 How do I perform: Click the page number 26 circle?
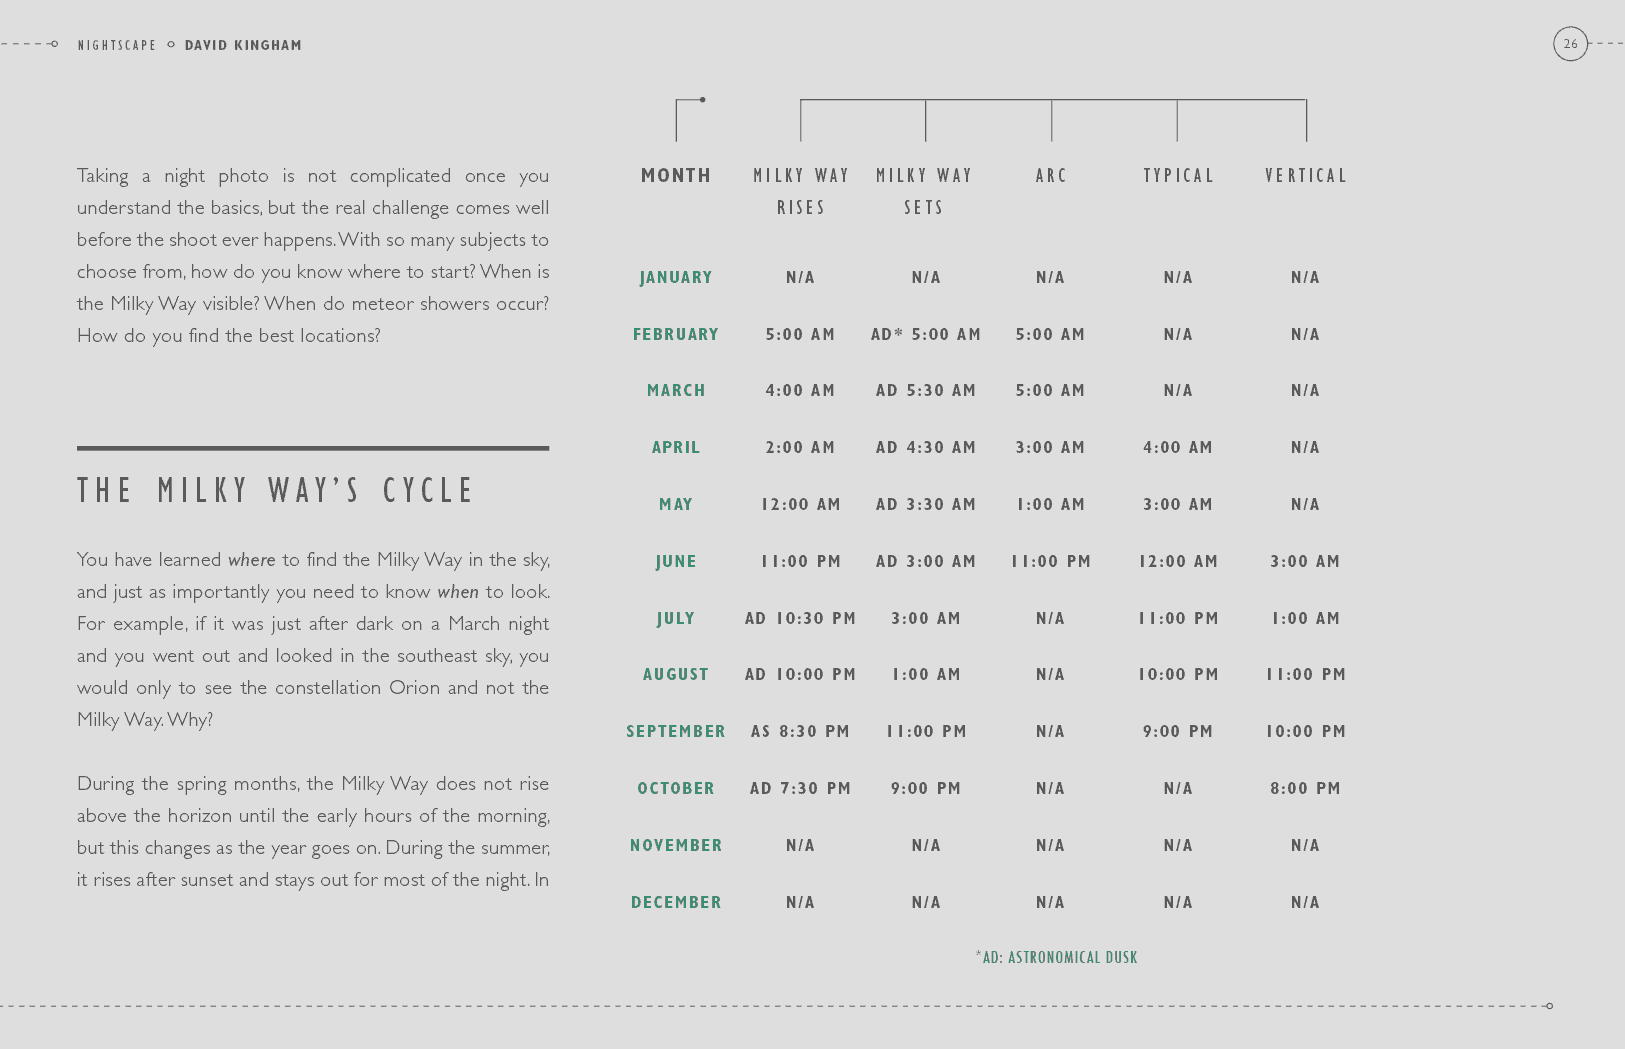click(1570, 44)
